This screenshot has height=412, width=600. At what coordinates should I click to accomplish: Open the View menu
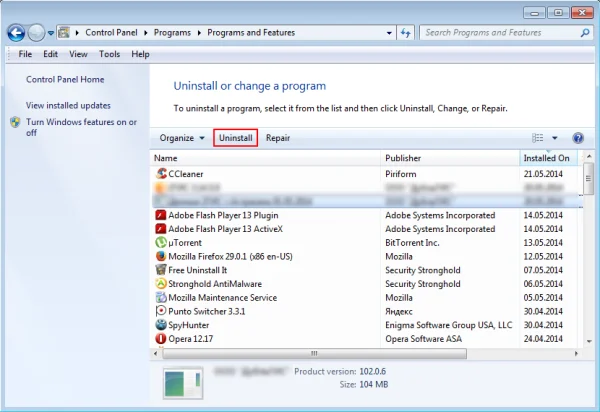click(x=78, y=54)
